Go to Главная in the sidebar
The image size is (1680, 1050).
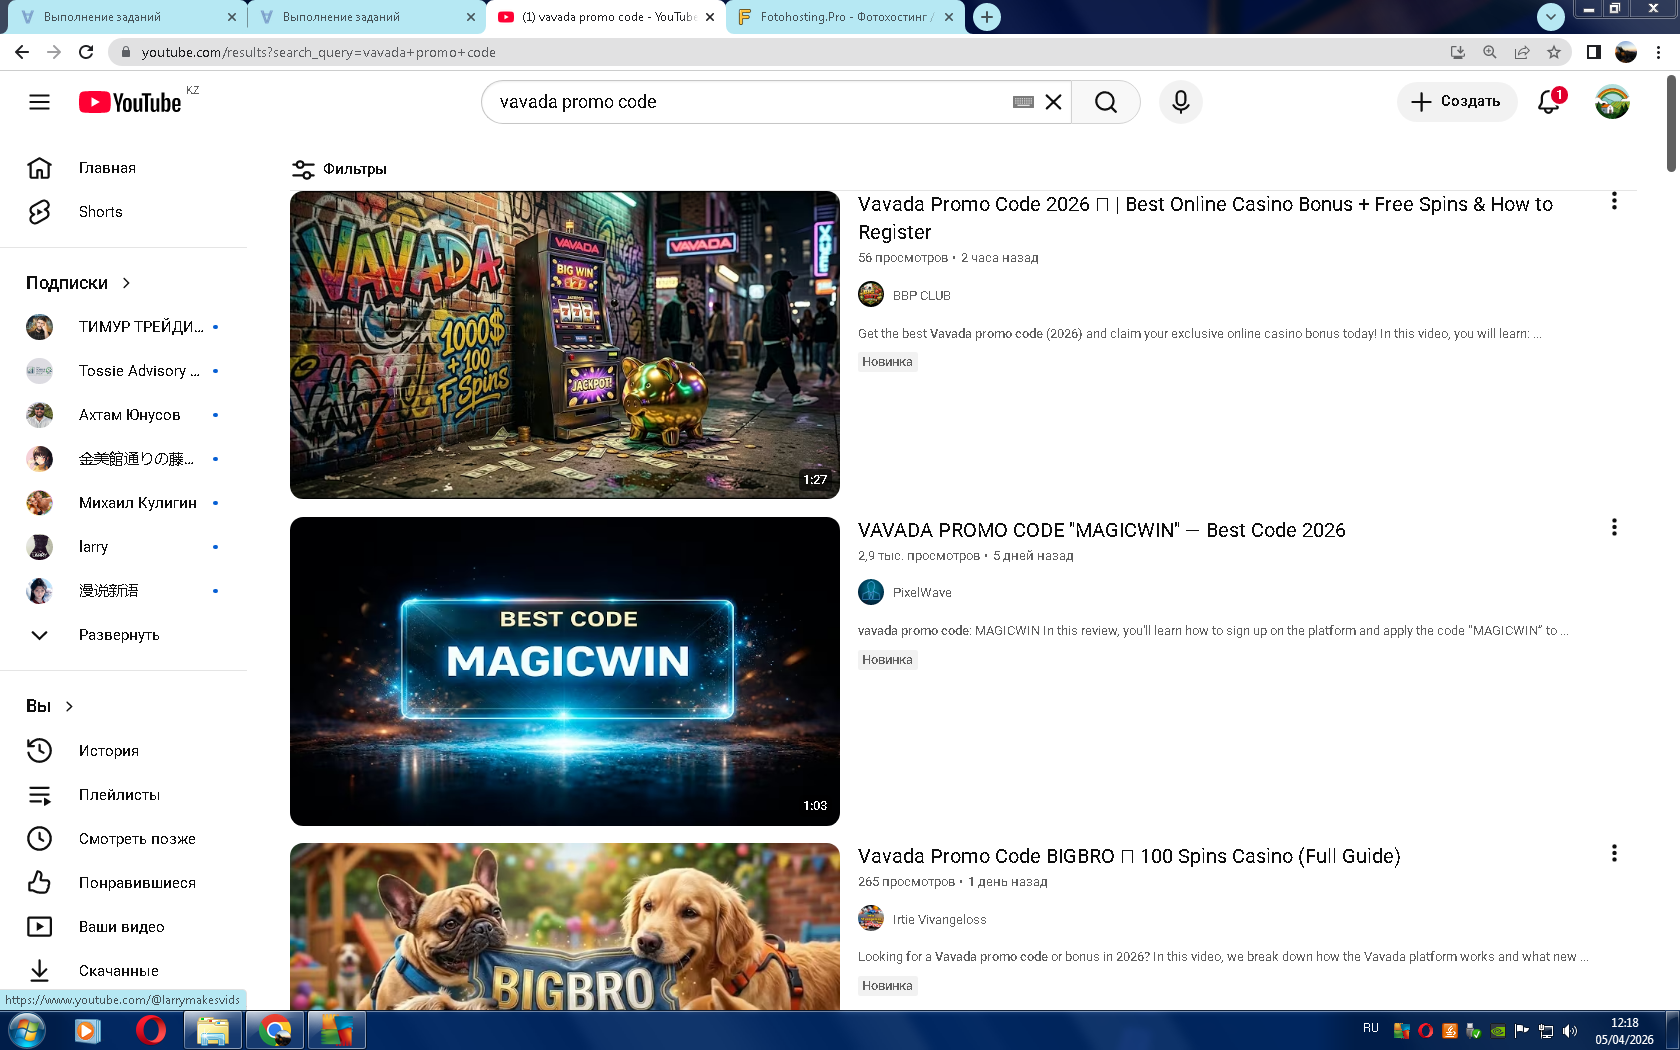pos(107,168)
